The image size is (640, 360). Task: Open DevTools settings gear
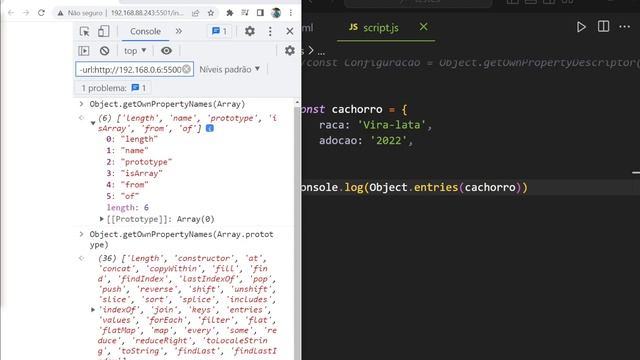[250, 31]
